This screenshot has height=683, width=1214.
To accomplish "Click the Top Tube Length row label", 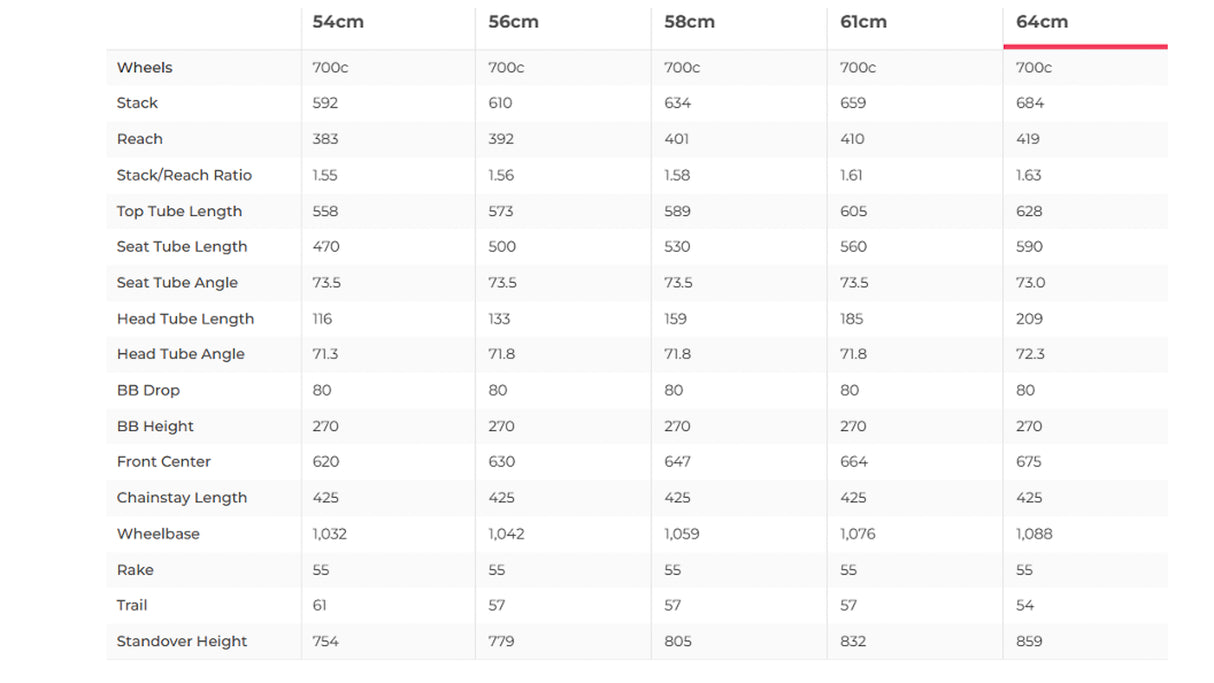I will click(x=180, y=211).
